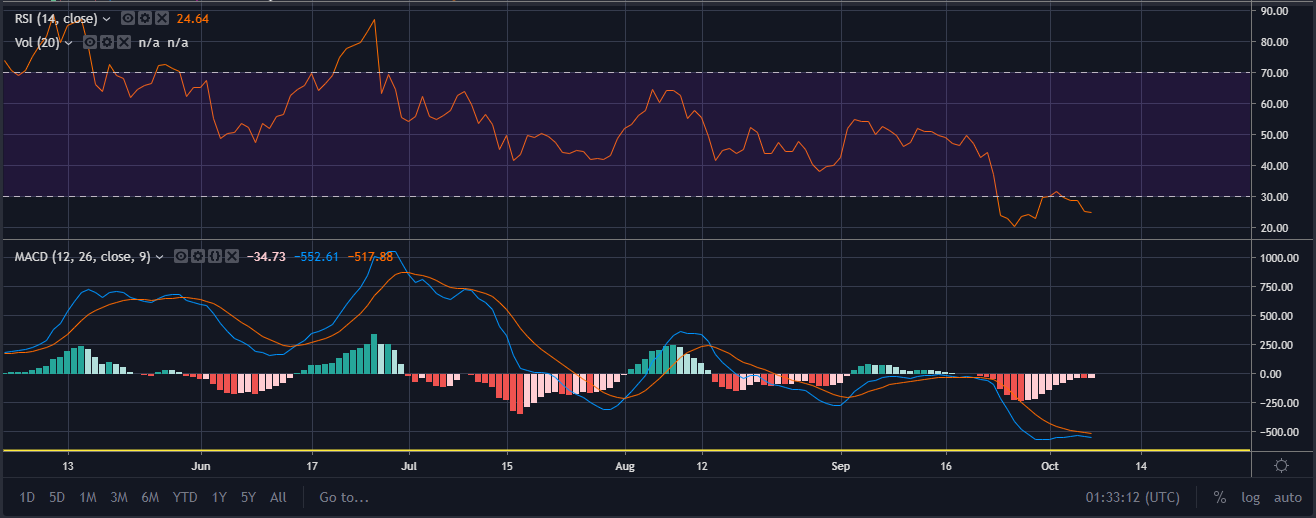Expand the RSI (14, close) dropdown arrow
The image size is (1316, 518).
pos(106,18)
